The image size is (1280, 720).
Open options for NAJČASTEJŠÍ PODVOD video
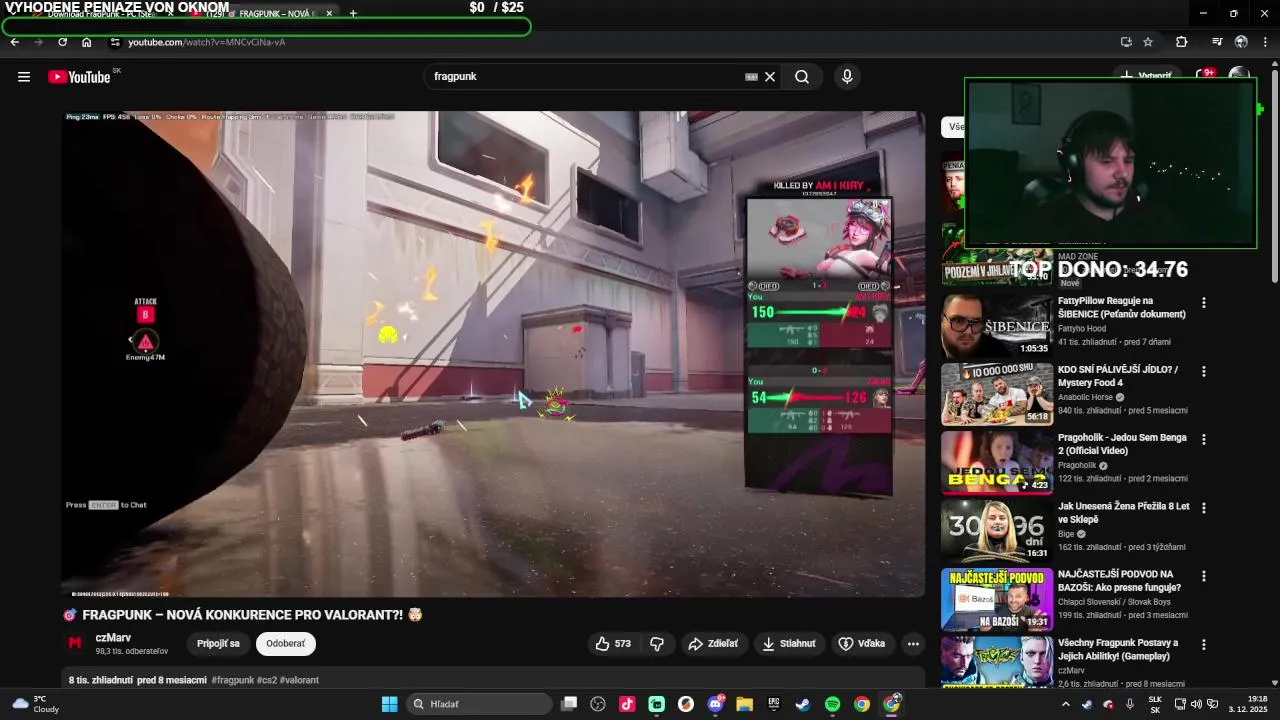pyautogui.click(x=1204, y=576)
